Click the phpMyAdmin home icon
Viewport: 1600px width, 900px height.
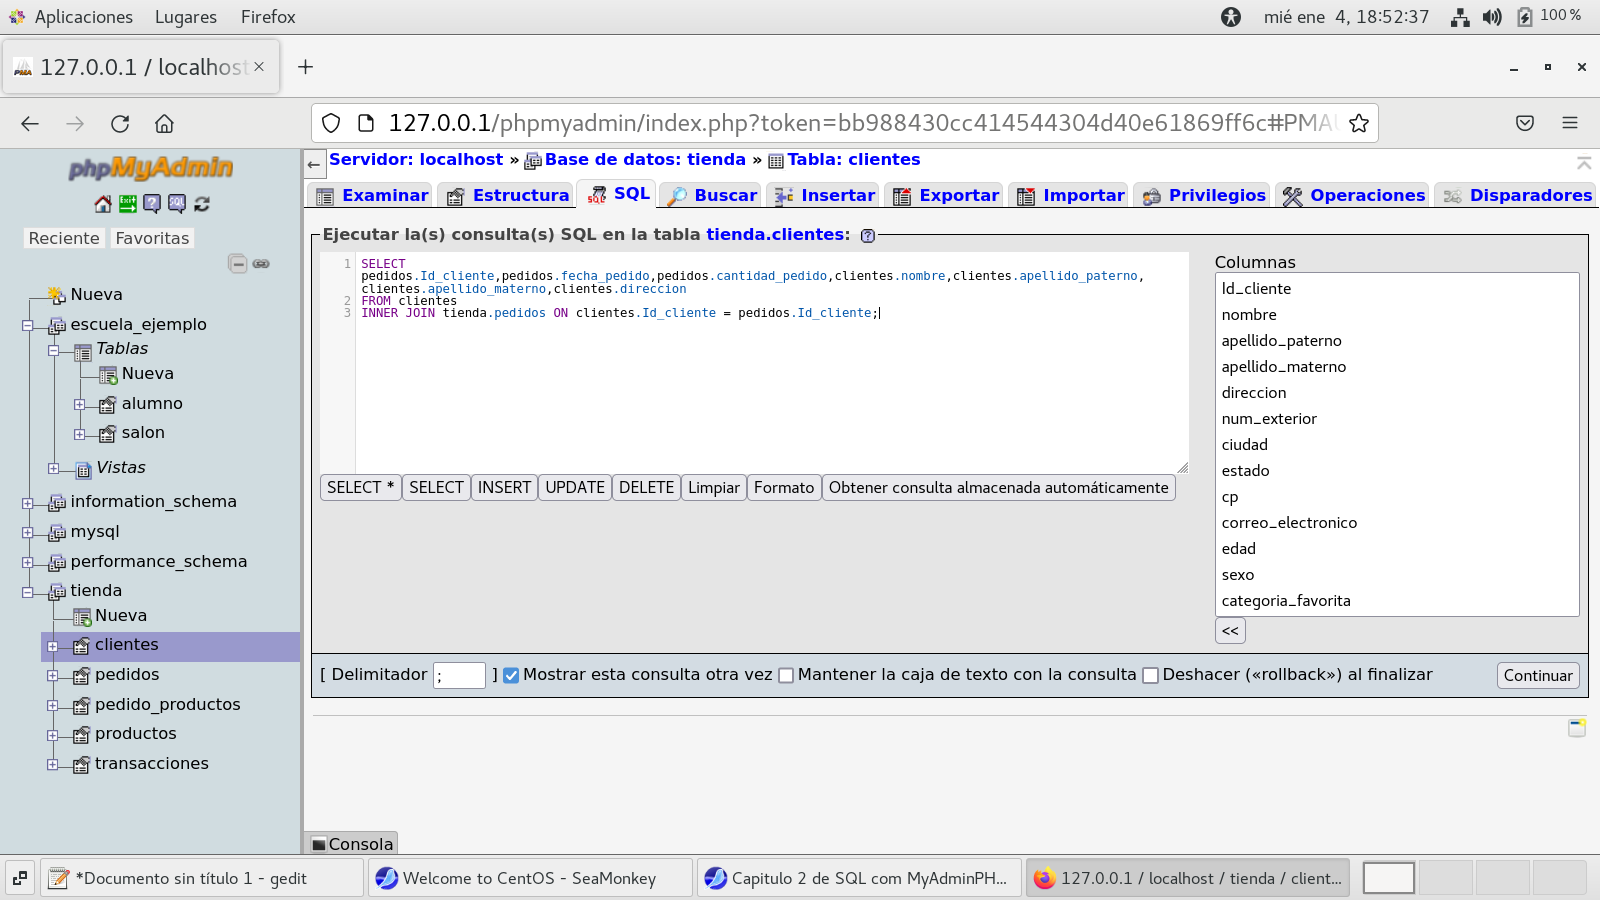click(103, 204)
